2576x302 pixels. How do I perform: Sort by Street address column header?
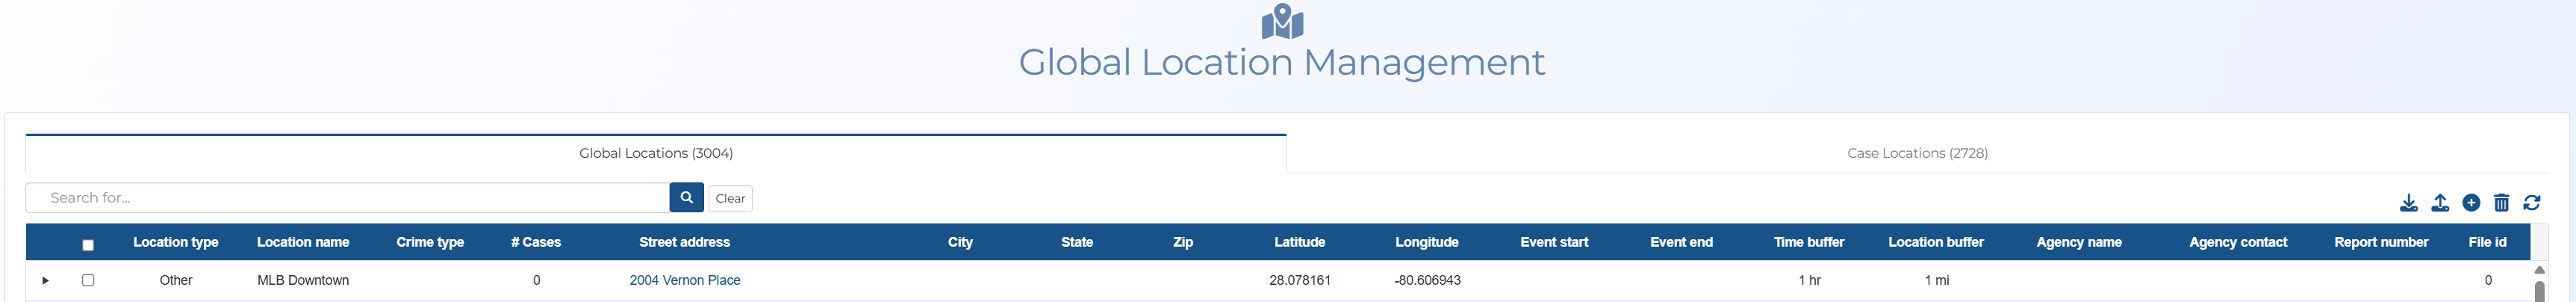684,242
